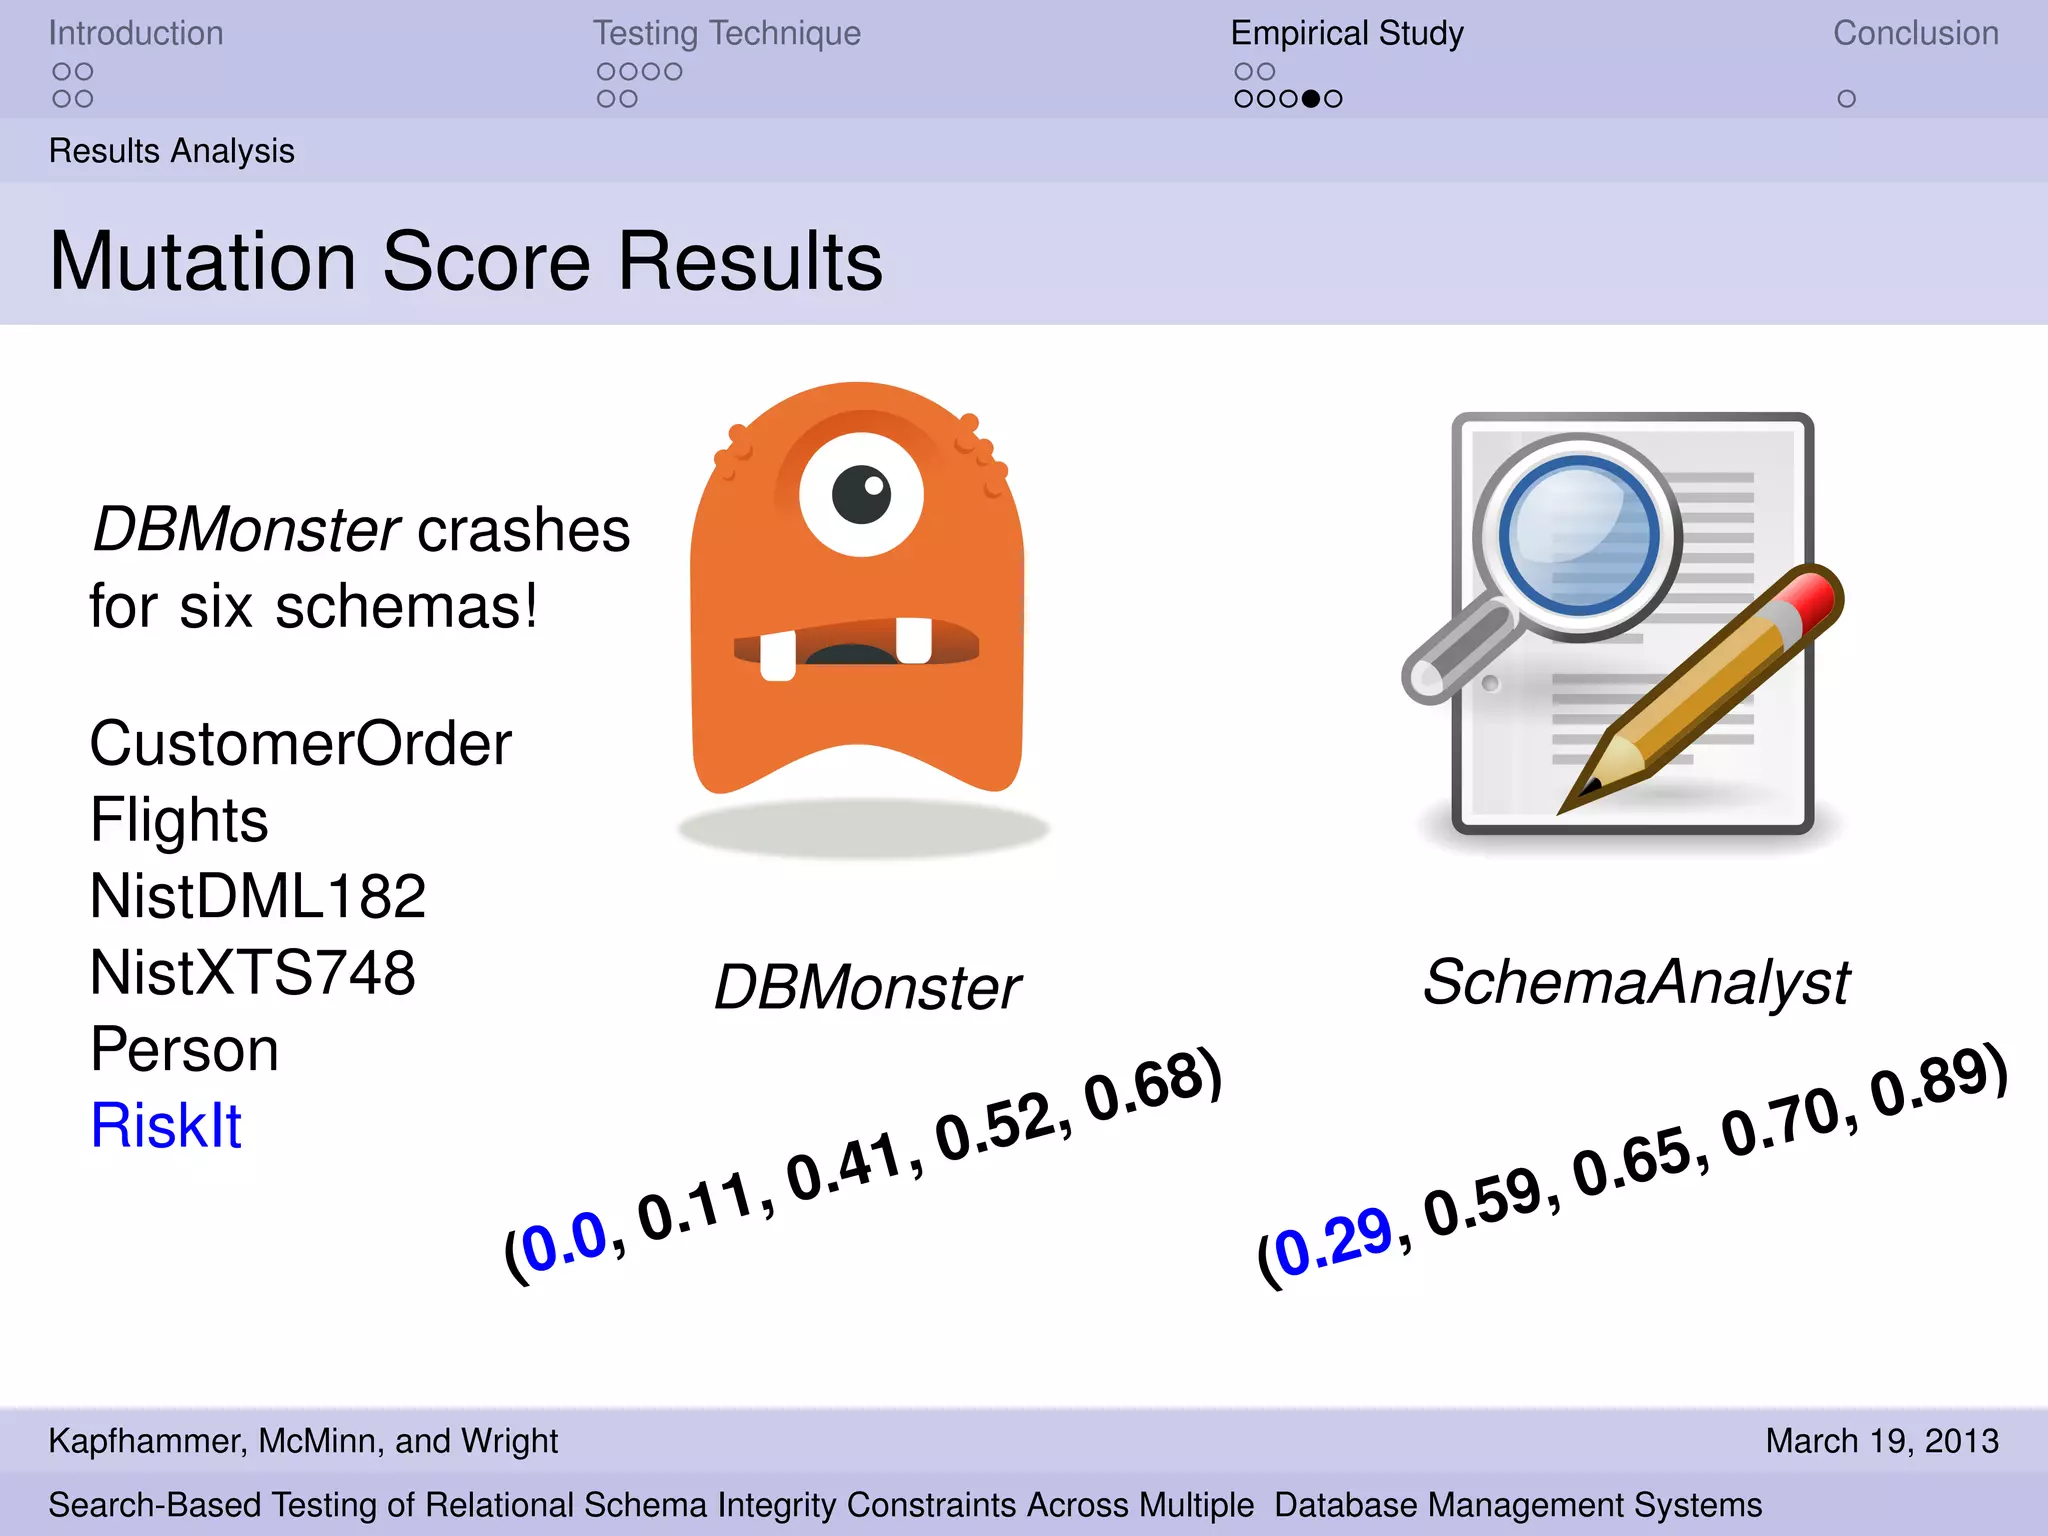Click the blue 0.0 score value

coord(565,1240)
